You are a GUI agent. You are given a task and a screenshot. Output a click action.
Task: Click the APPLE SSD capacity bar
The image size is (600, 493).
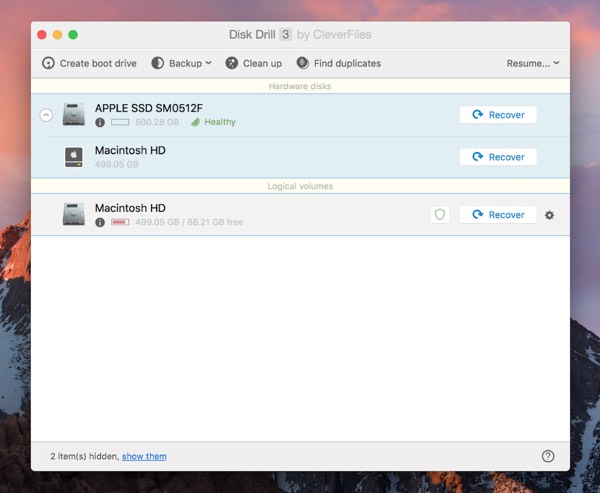coord(120,122)
